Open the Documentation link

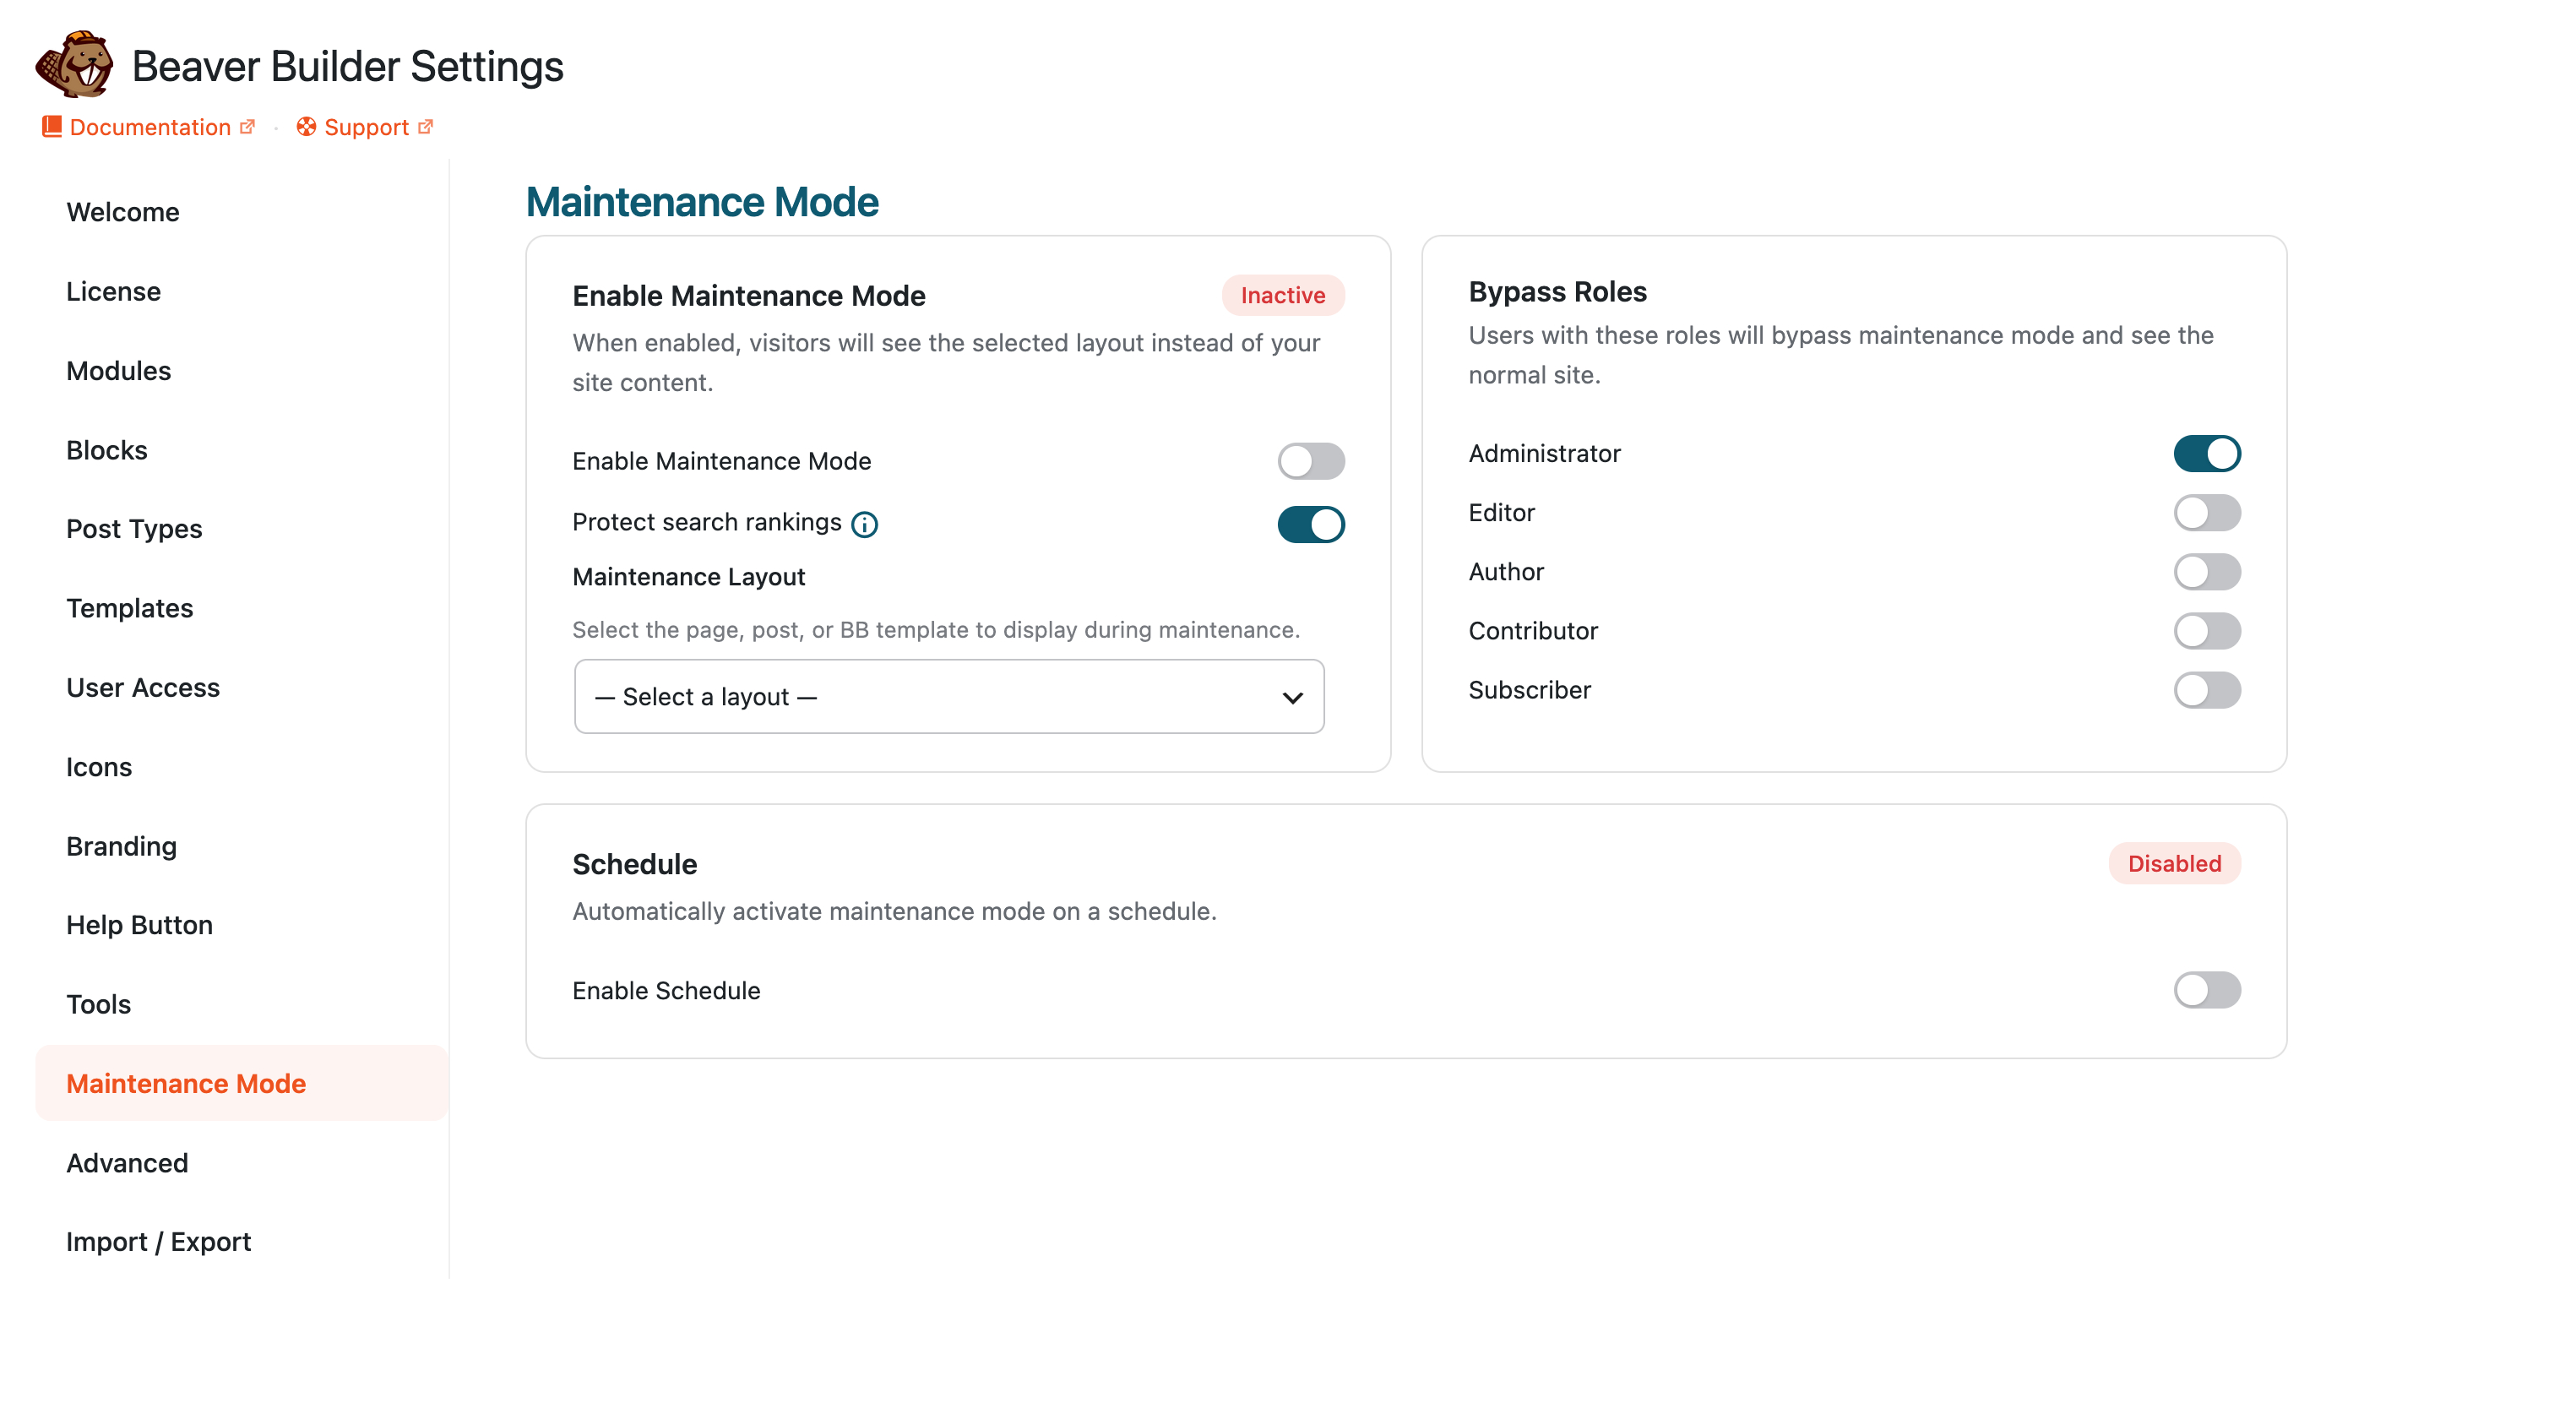pos(150,127)
